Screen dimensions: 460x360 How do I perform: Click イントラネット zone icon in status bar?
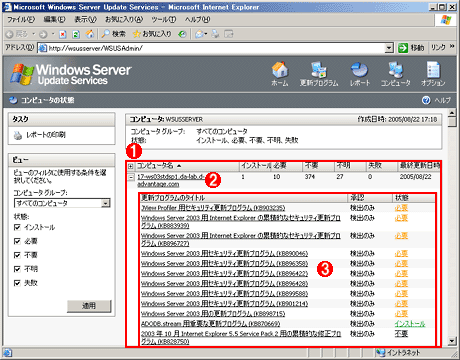click(x=380, y=352)
